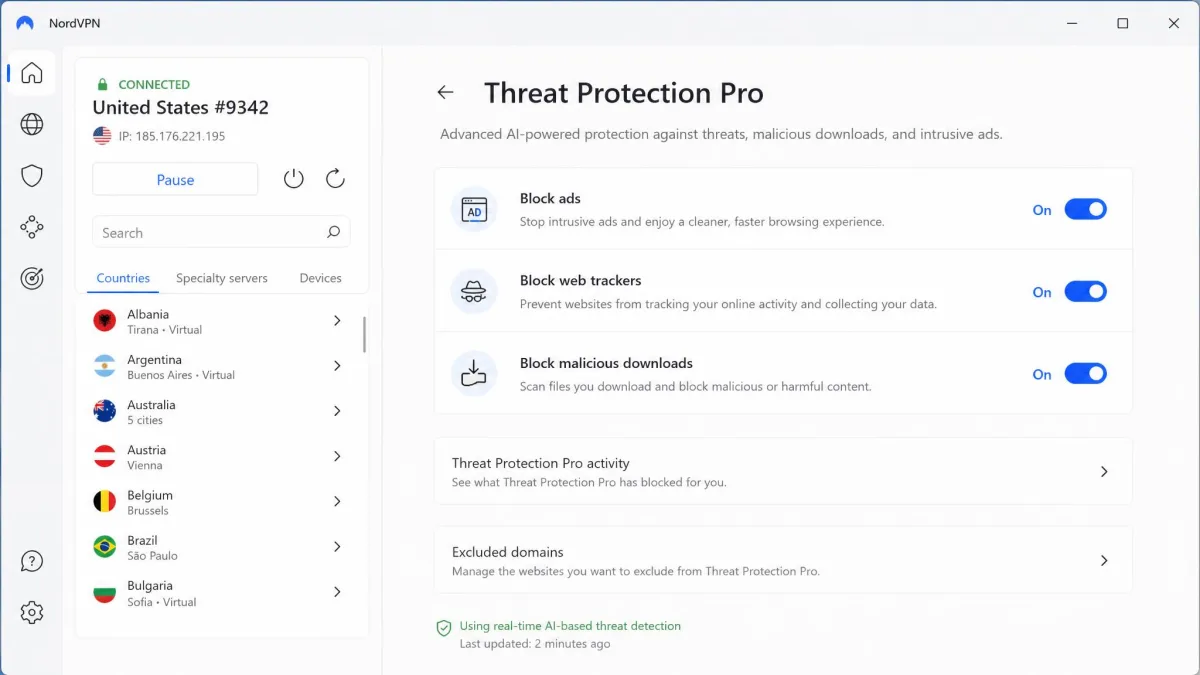This screenshot has width=1200, height=675.
Task: Expand Australia cities chevron
Action: pos(337,411)
